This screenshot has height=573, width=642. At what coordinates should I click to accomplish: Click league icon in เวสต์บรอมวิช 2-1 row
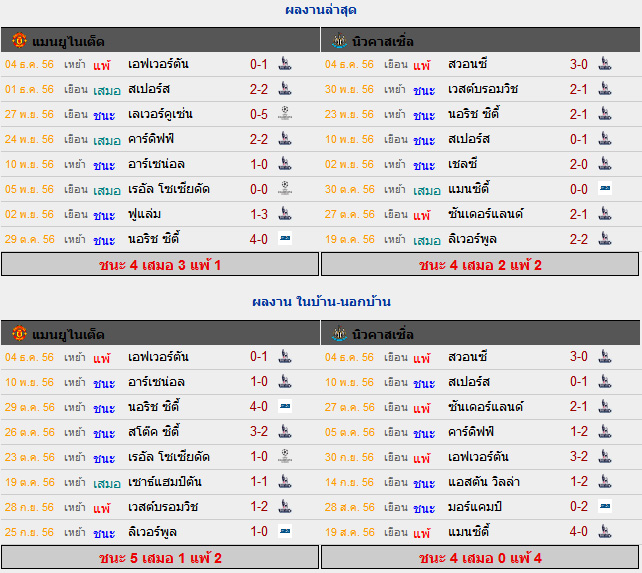tap(605, 88)
